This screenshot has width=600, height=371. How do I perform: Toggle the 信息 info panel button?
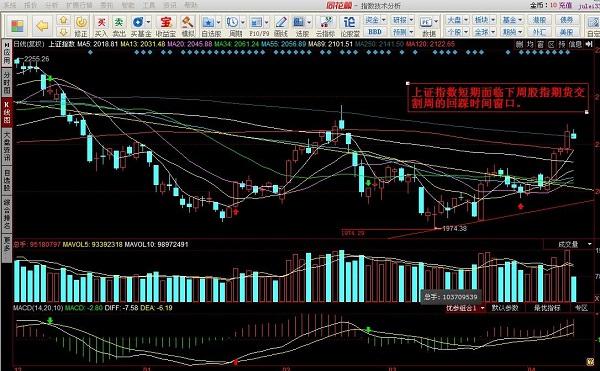(575, 45)
